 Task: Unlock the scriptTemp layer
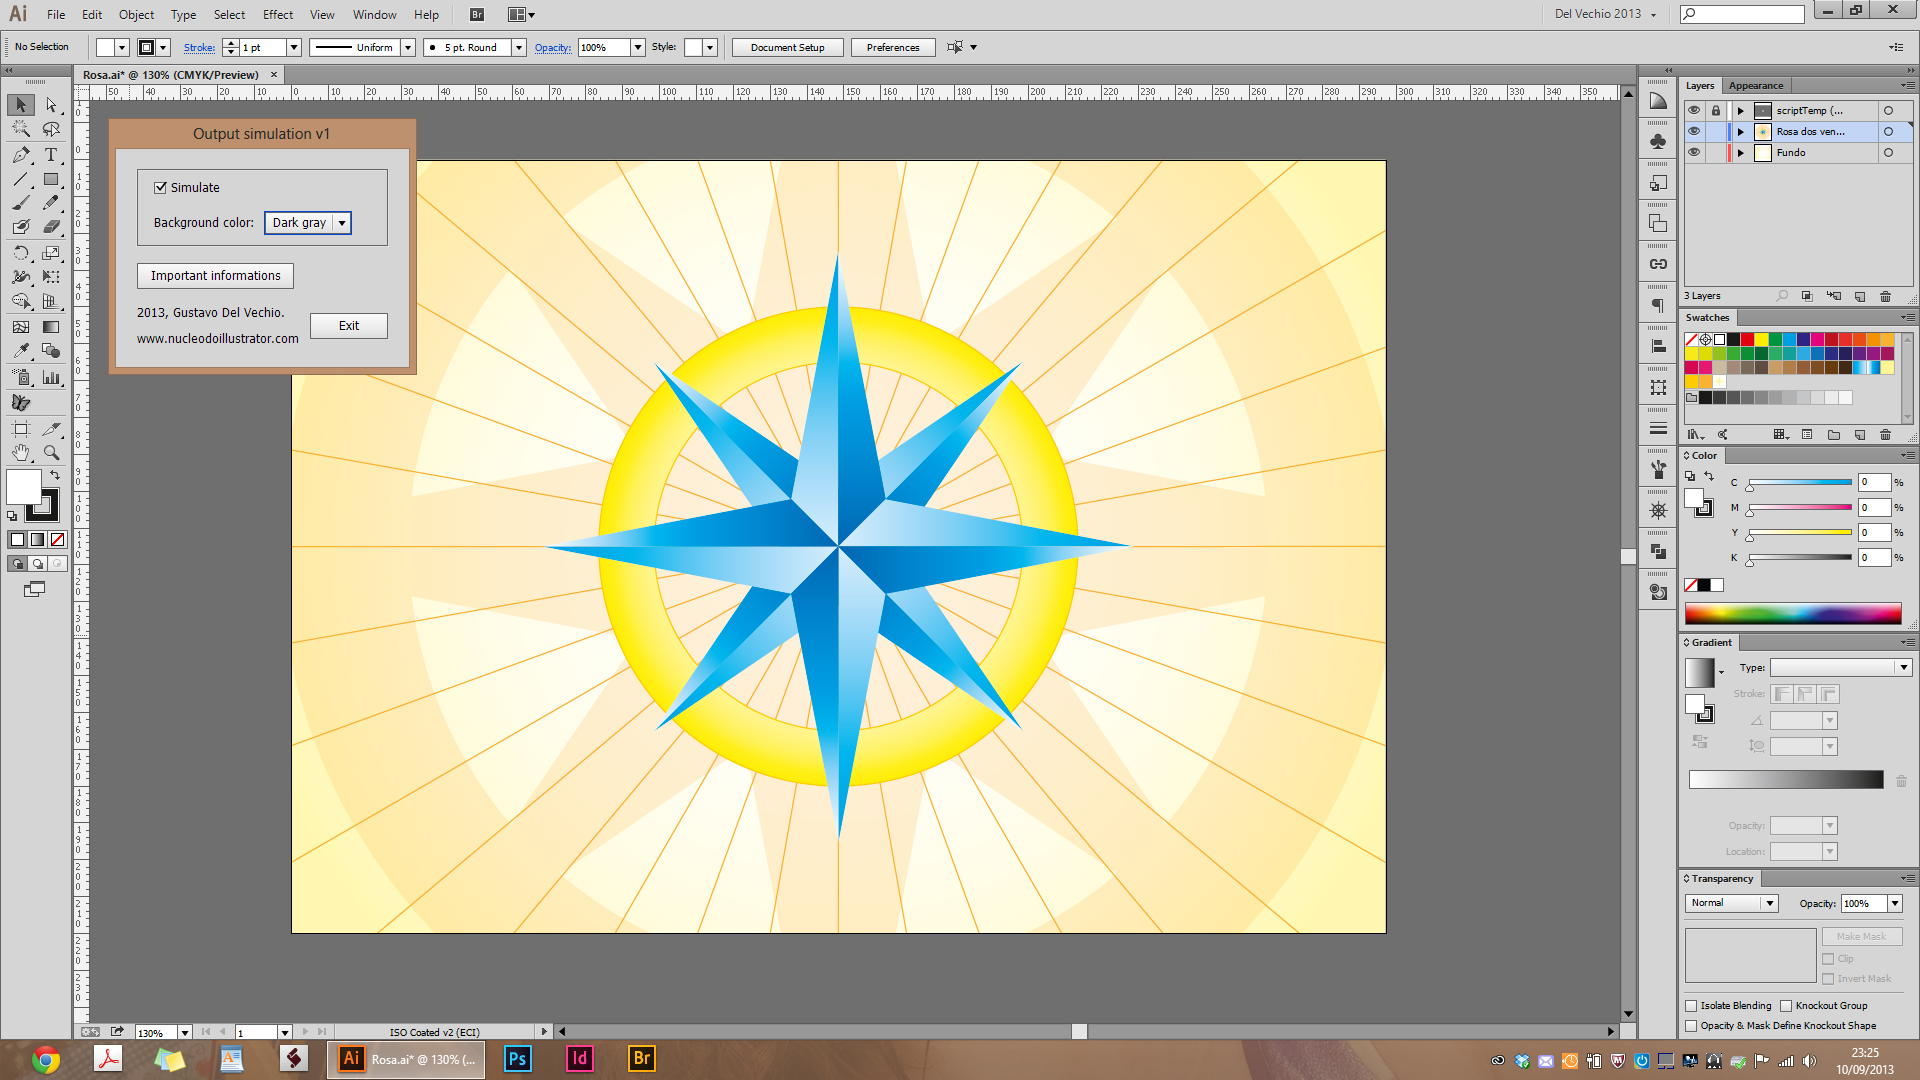1717,110
